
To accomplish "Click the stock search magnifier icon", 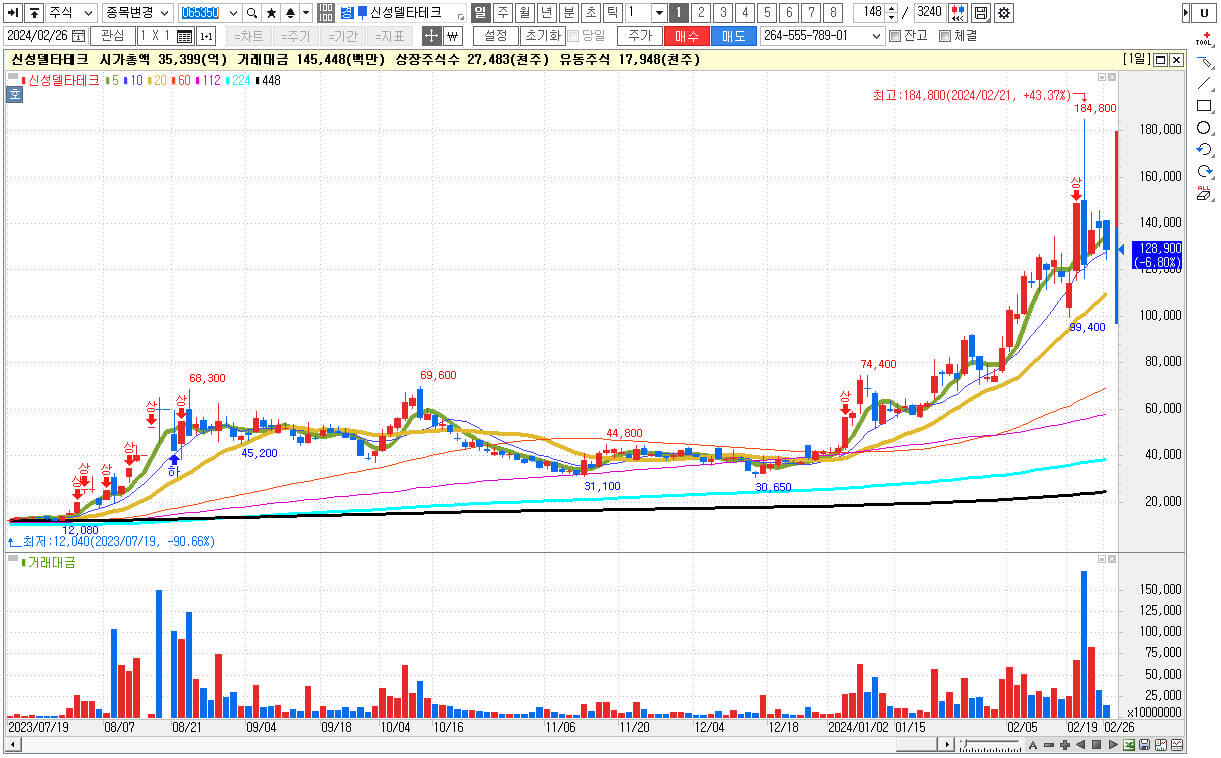I will pos(252,13).
